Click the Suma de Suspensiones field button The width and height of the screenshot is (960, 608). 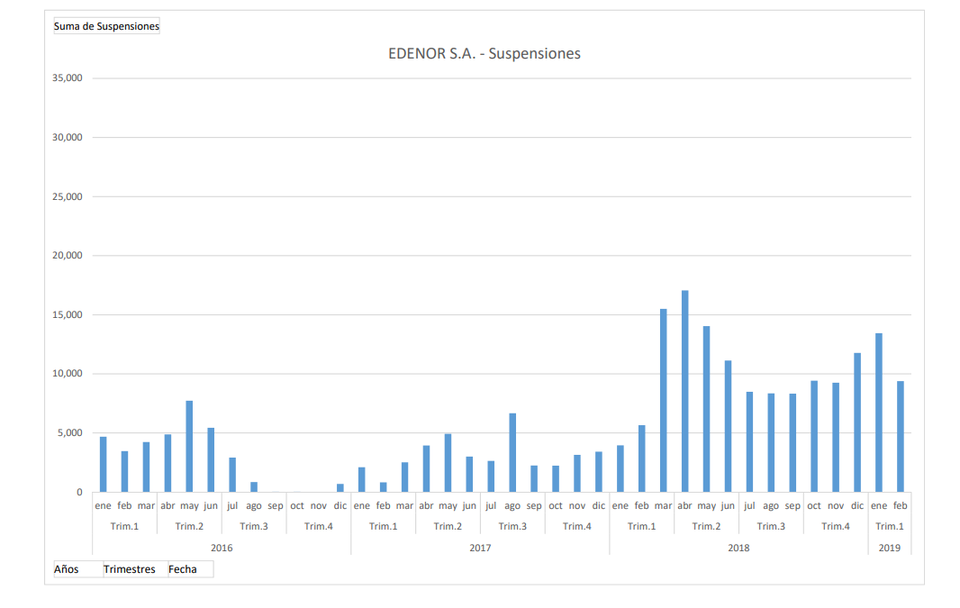point(107,26)
